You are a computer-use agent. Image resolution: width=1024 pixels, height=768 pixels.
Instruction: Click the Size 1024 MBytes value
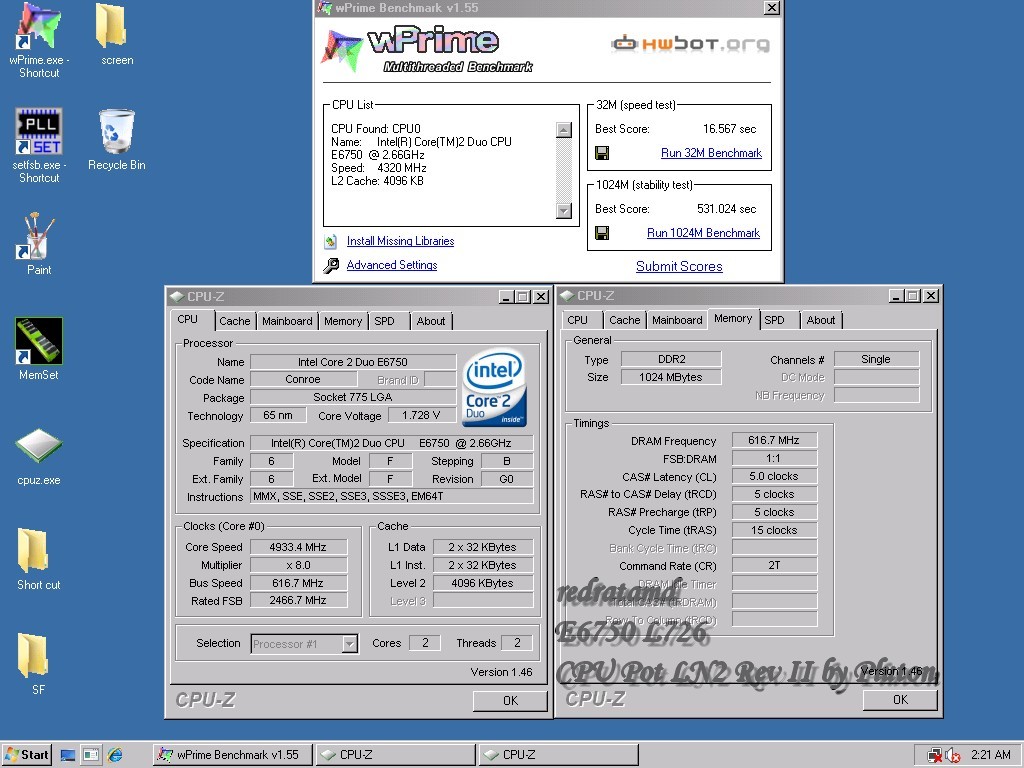tap(671, 377)
